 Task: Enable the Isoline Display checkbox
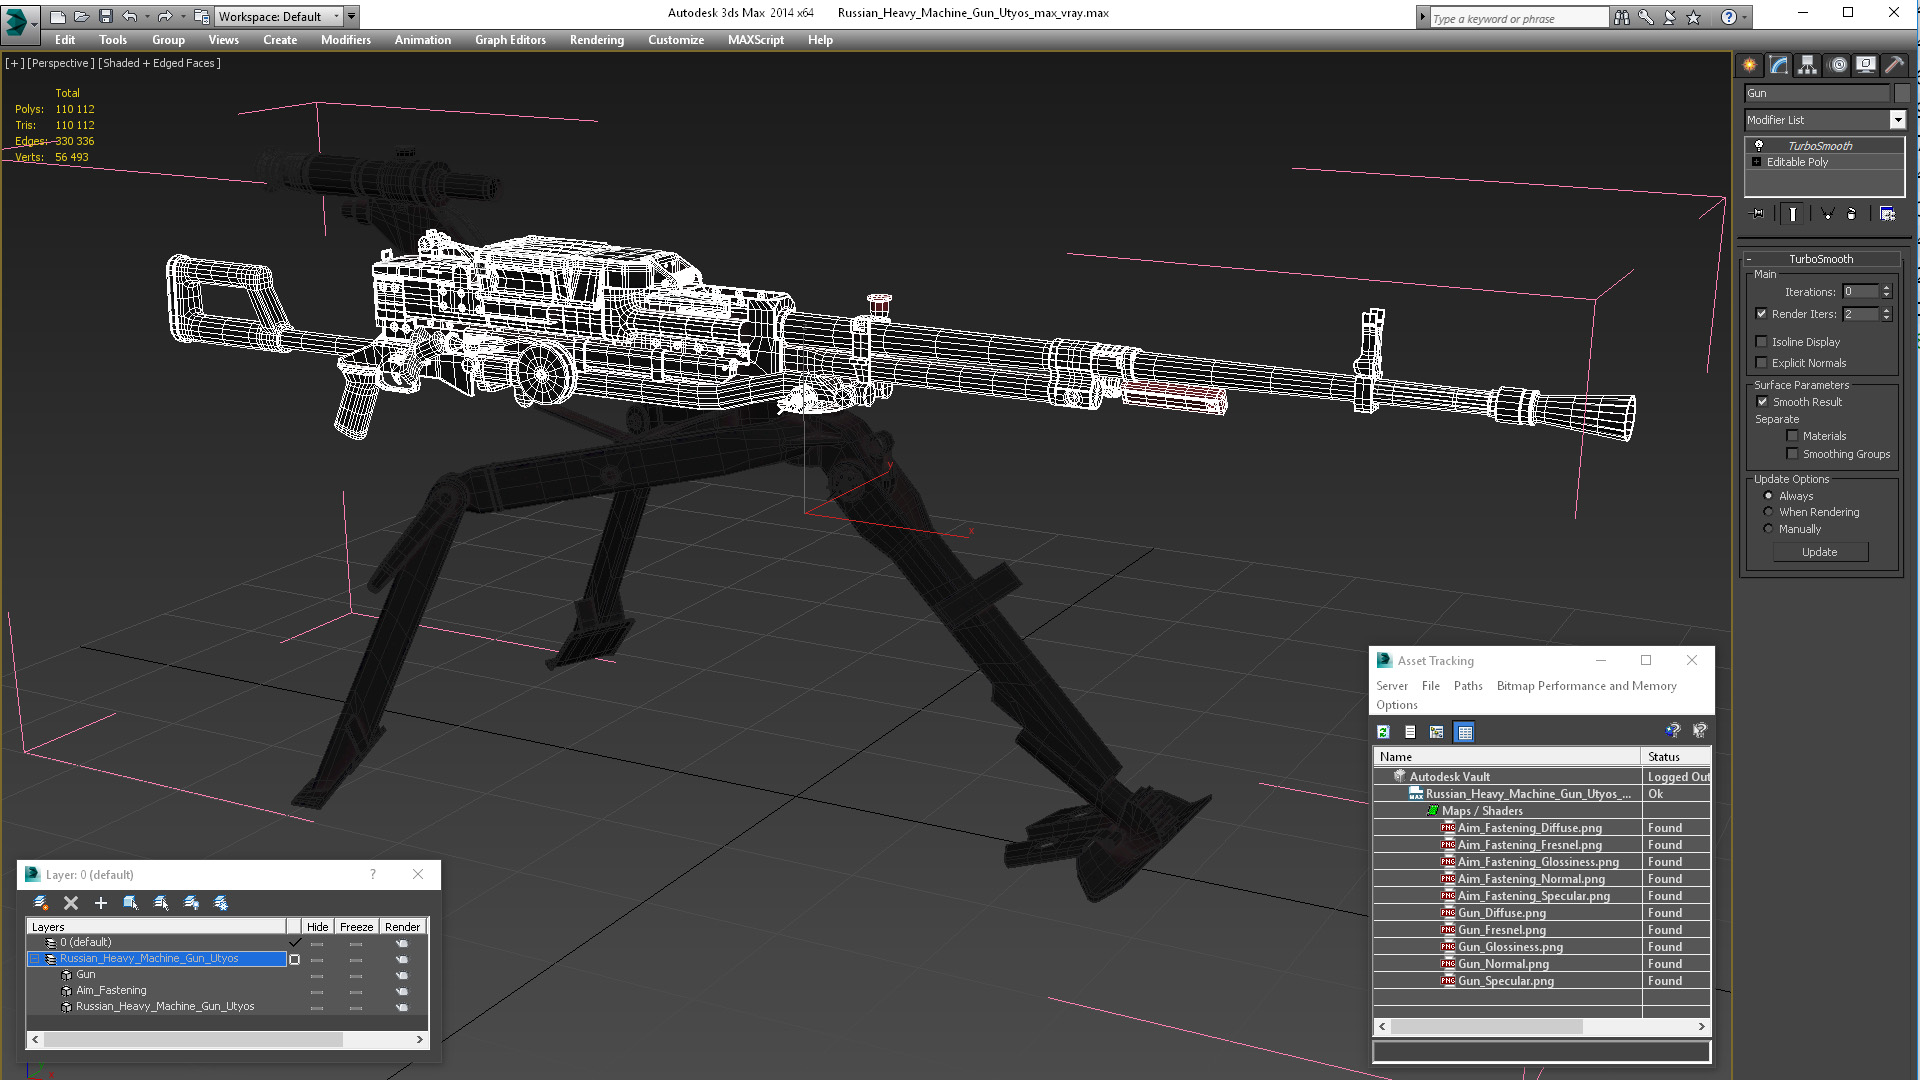(1762, 342)
